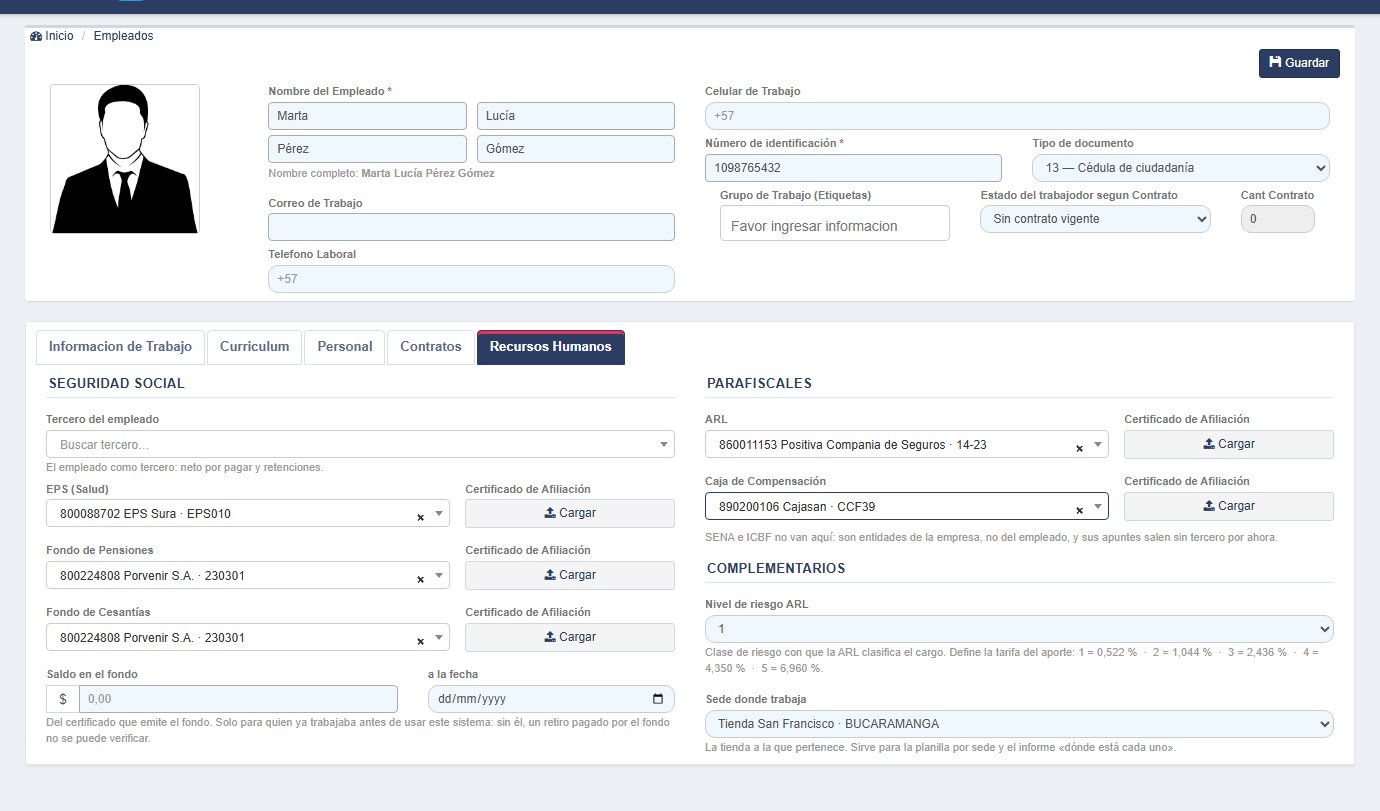Focus the Telefono Laboral input
The width and height of the screenshot is (1380, 811).
click(471, 279)
